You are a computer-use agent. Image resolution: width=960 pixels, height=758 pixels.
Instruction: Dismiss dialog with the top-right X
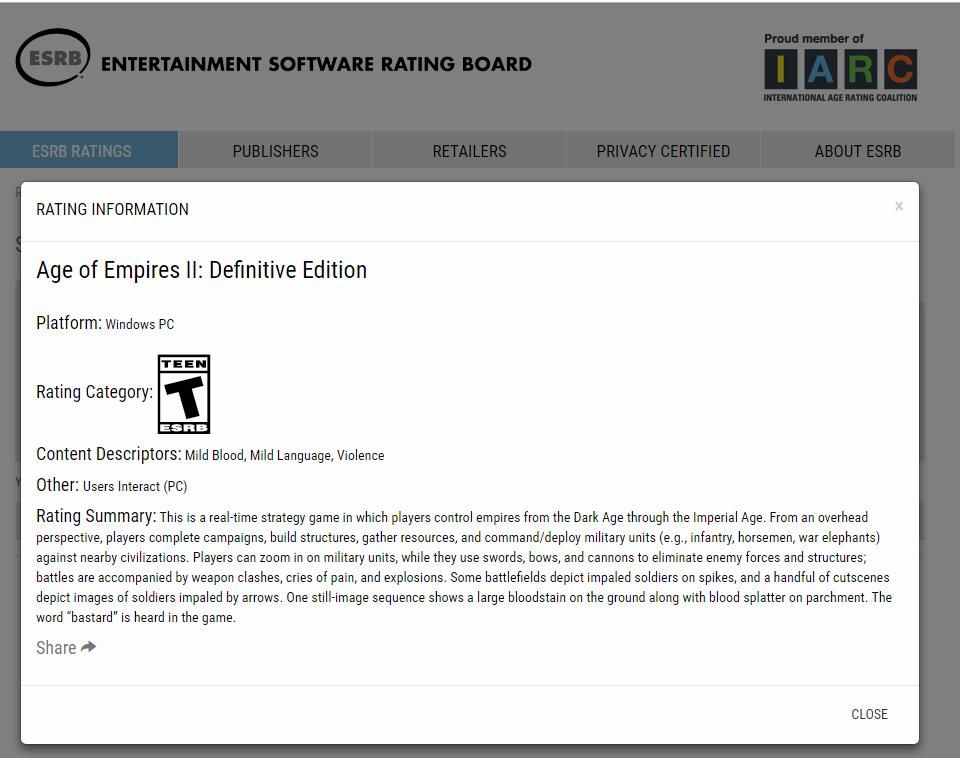898,206
